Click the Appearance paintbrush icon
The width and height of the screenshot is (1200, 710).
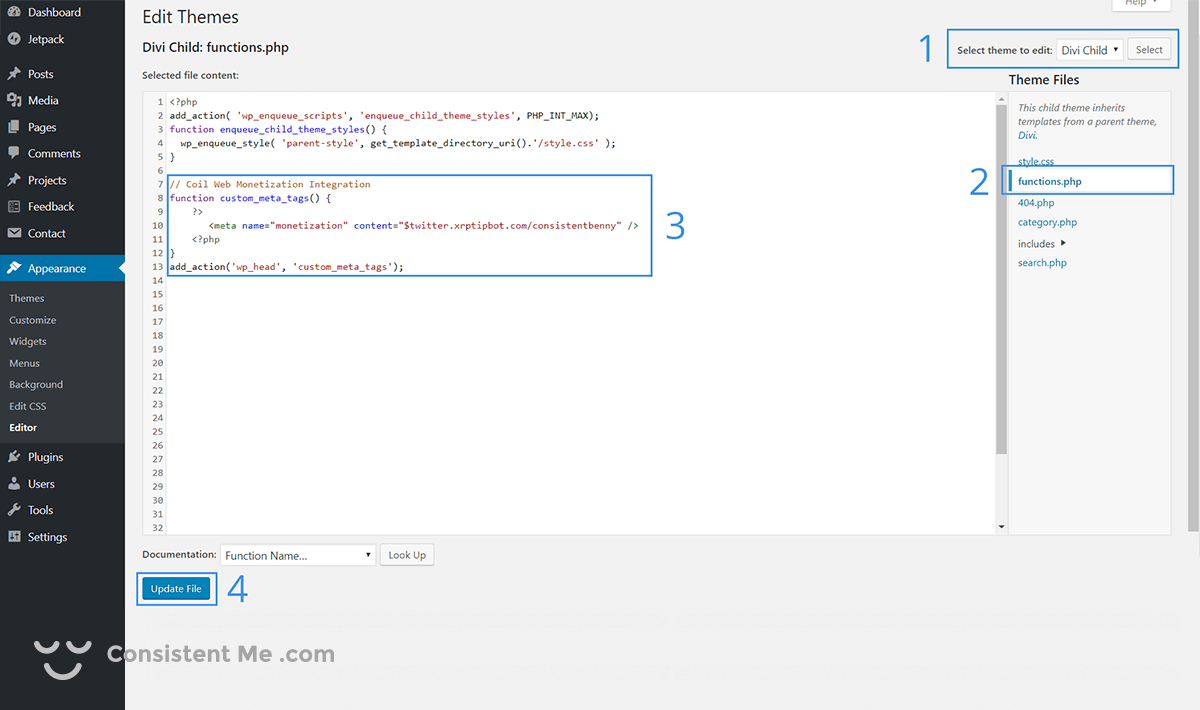14,268
